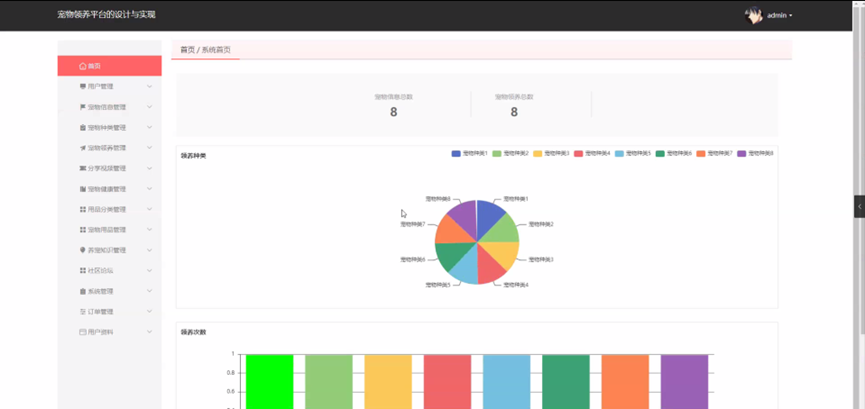Open the 用户资料 menu label
This screenshot has width=865, height=409.
click(100, 332)
